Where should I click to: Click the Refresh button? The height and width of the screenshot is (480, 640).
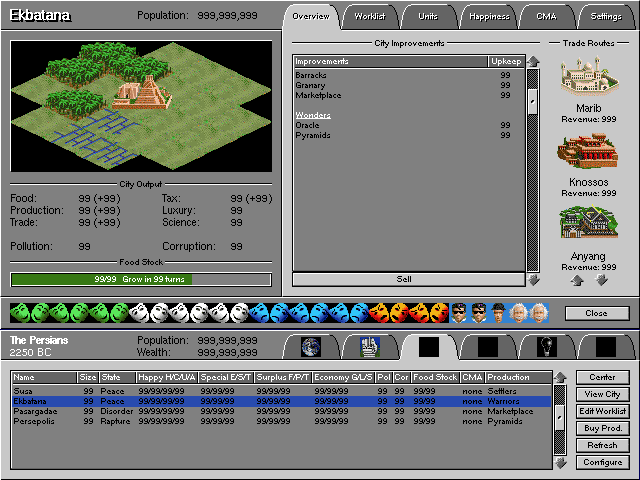click(602, 445)
